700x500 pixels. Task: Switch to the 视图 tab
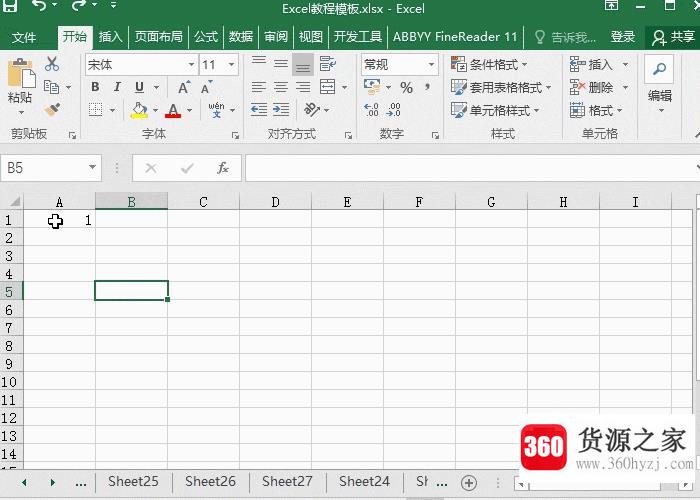(x=311, y=37)
